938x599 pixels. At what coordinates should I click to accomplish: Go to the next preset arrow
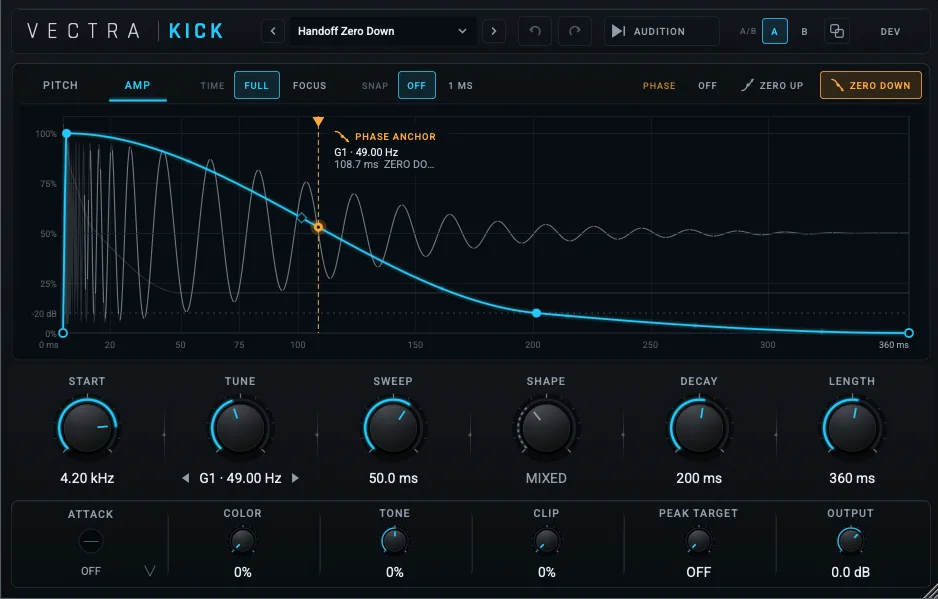click(494, 31)
